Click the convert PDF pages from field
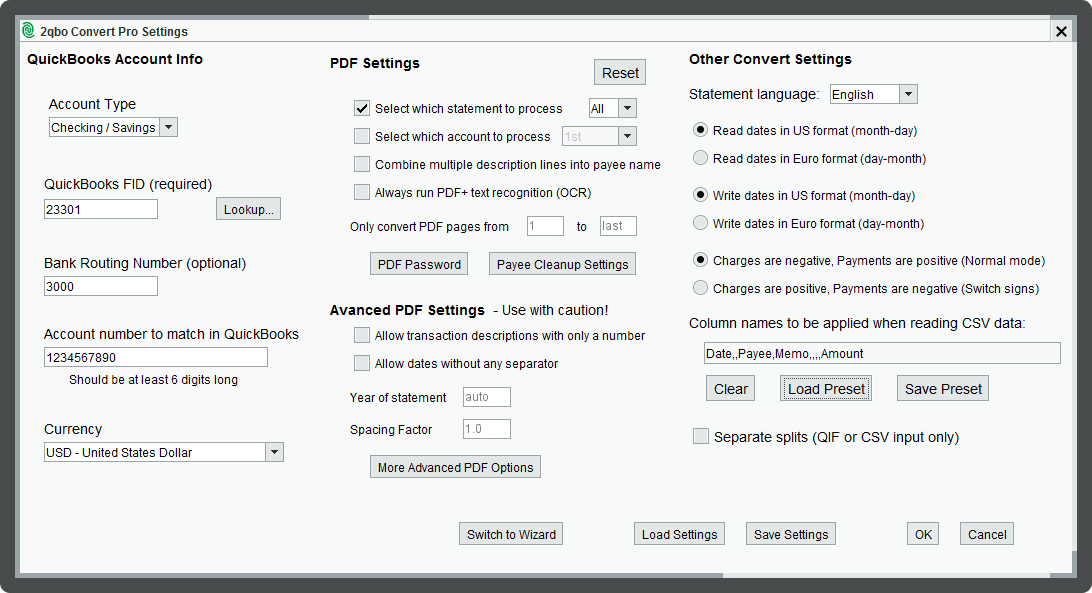1092x593 pixels. click(545, 226)
